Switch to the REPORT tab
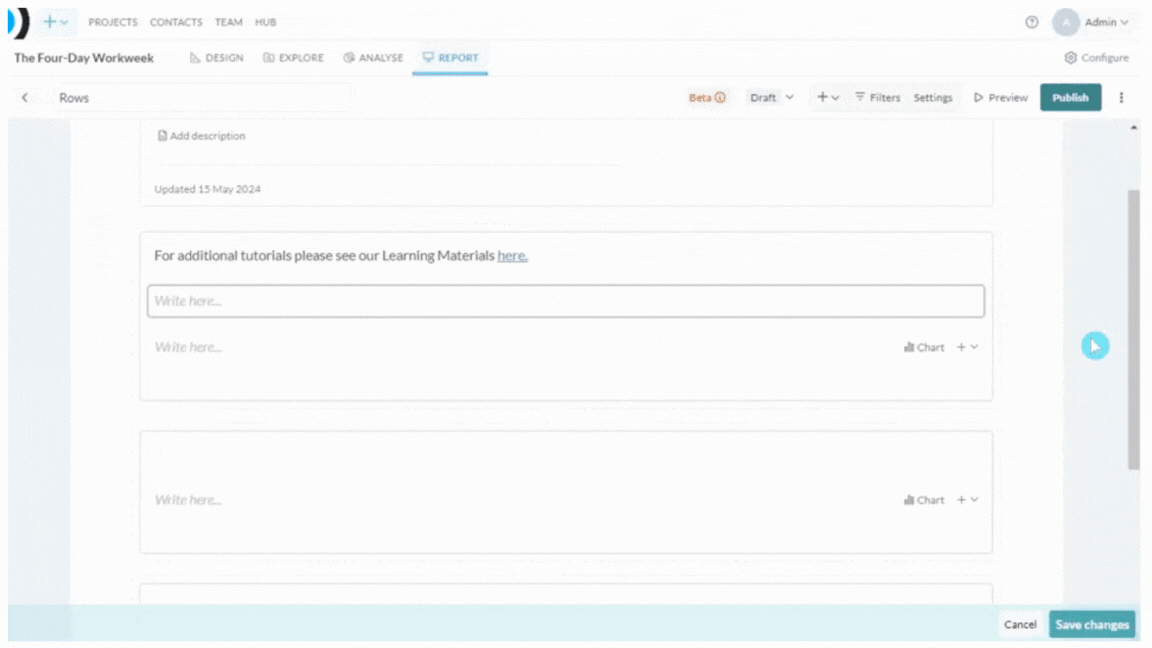Screen dimensions: 1152x648 pyautogui.click(x=450, y=57)
